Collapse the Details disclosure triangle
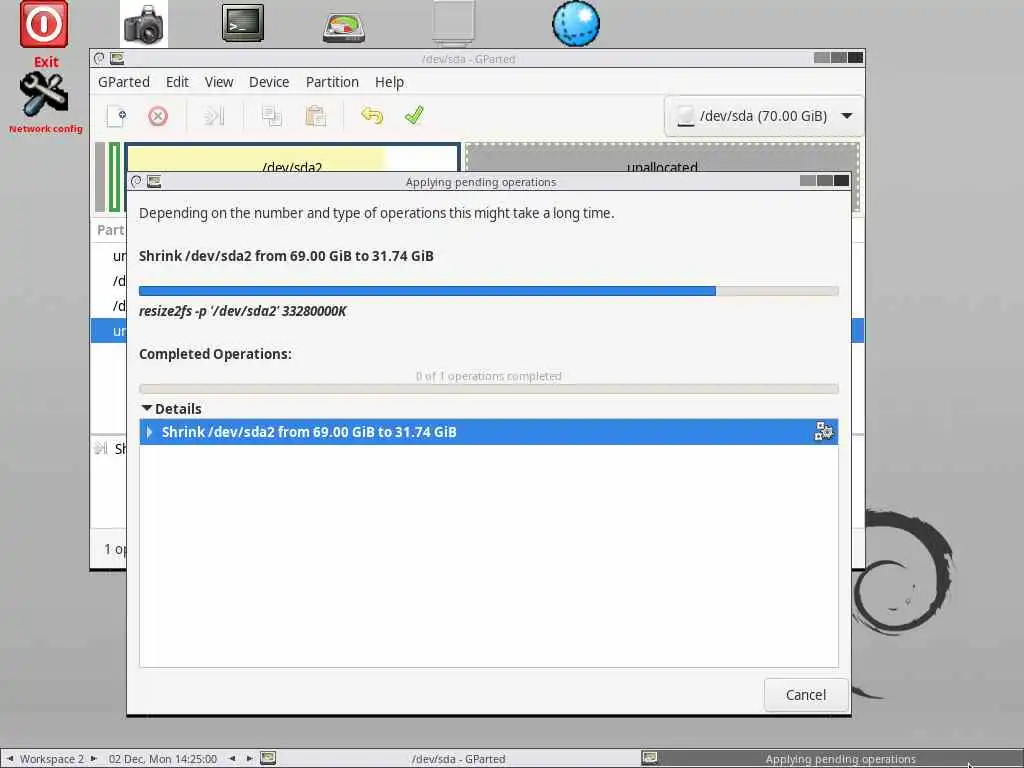The width and height of the screenshot is (1024, 768). [147, 408]
